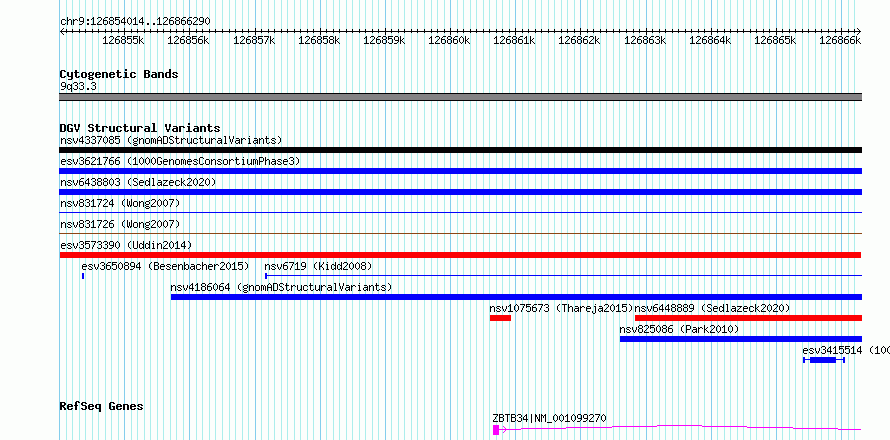The image size is (890, 440).
Task: Select the red esv3573390 Uddin2014 bar
Action: 460,255
